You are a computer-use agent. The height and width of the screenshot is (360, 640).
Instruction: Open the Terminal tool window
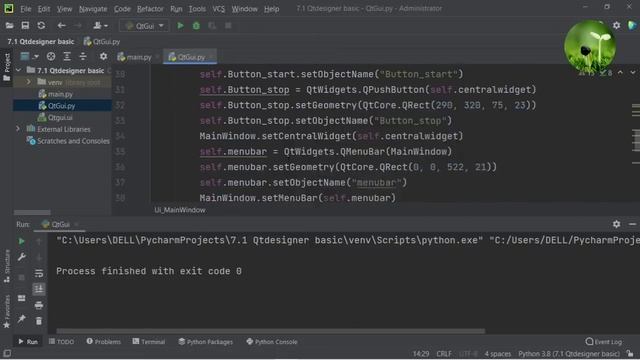(x=149, y=342)
